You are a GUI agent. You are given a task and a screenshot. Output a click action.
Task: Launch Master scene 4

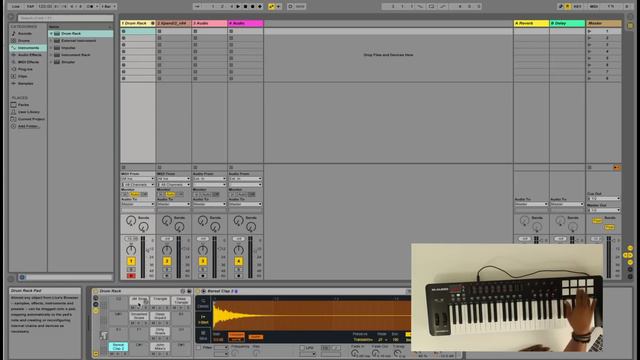589,51
